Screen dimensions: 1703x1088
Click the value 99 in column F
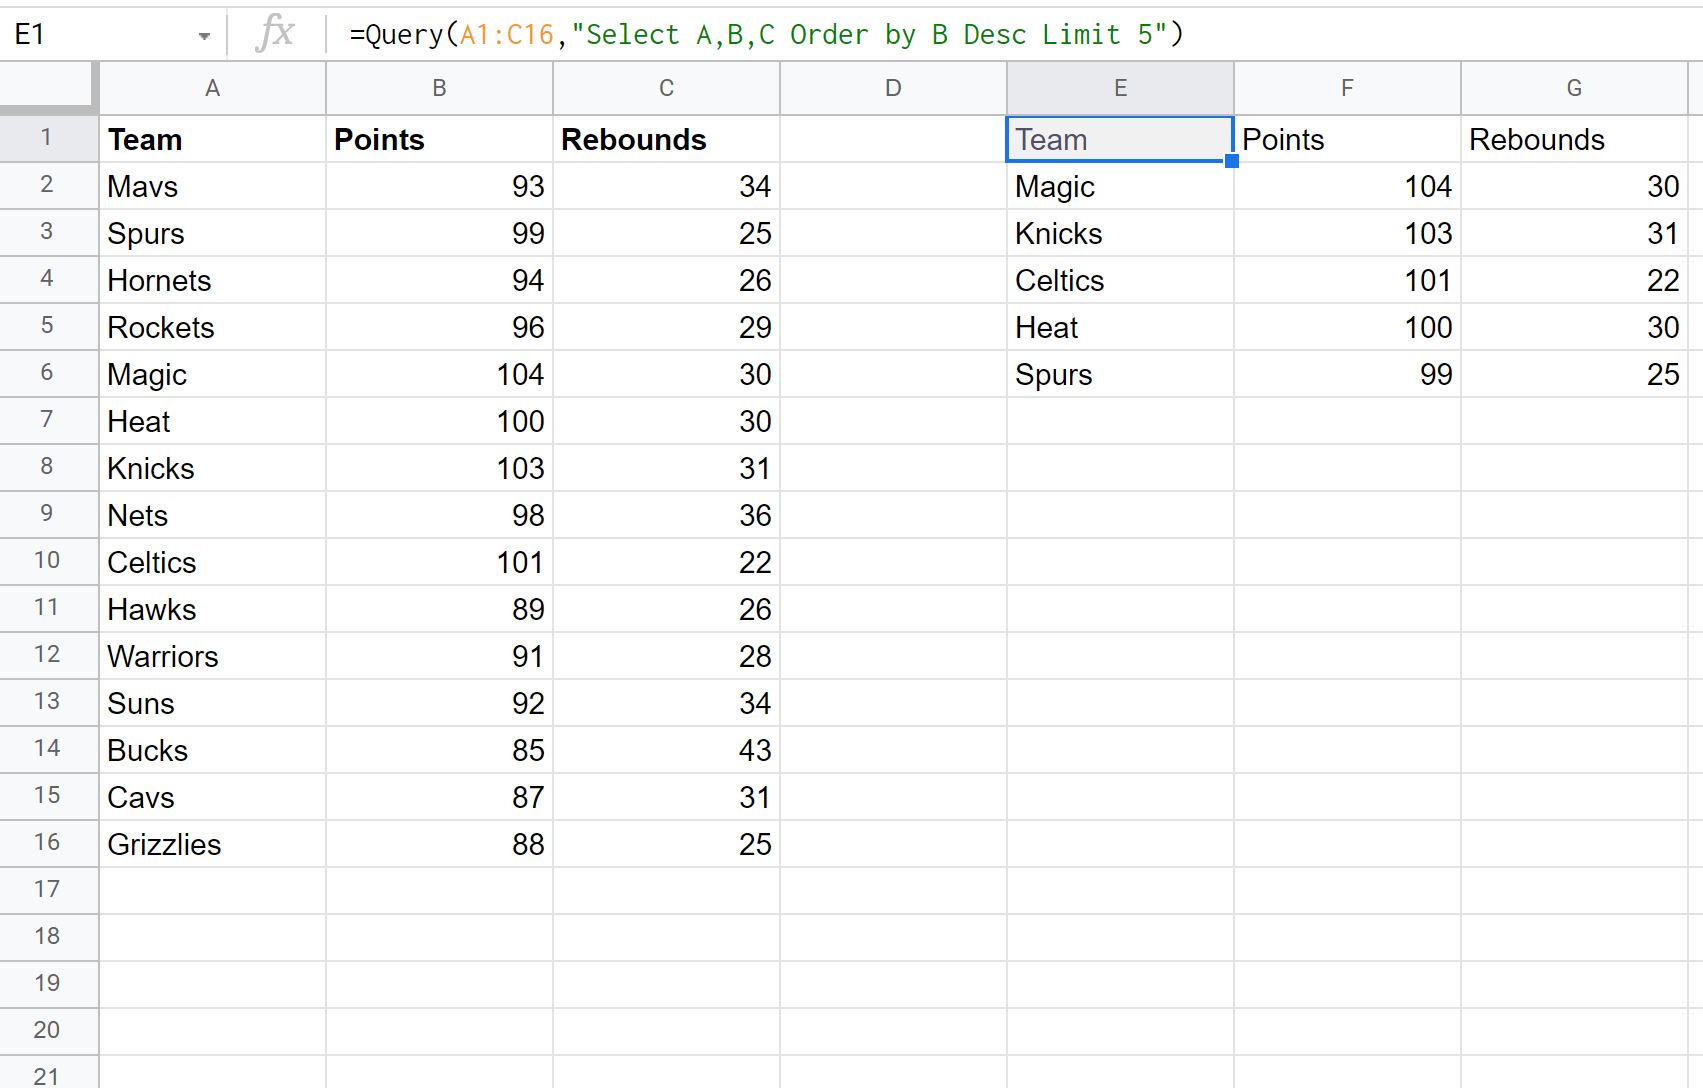coord(1348,374)
